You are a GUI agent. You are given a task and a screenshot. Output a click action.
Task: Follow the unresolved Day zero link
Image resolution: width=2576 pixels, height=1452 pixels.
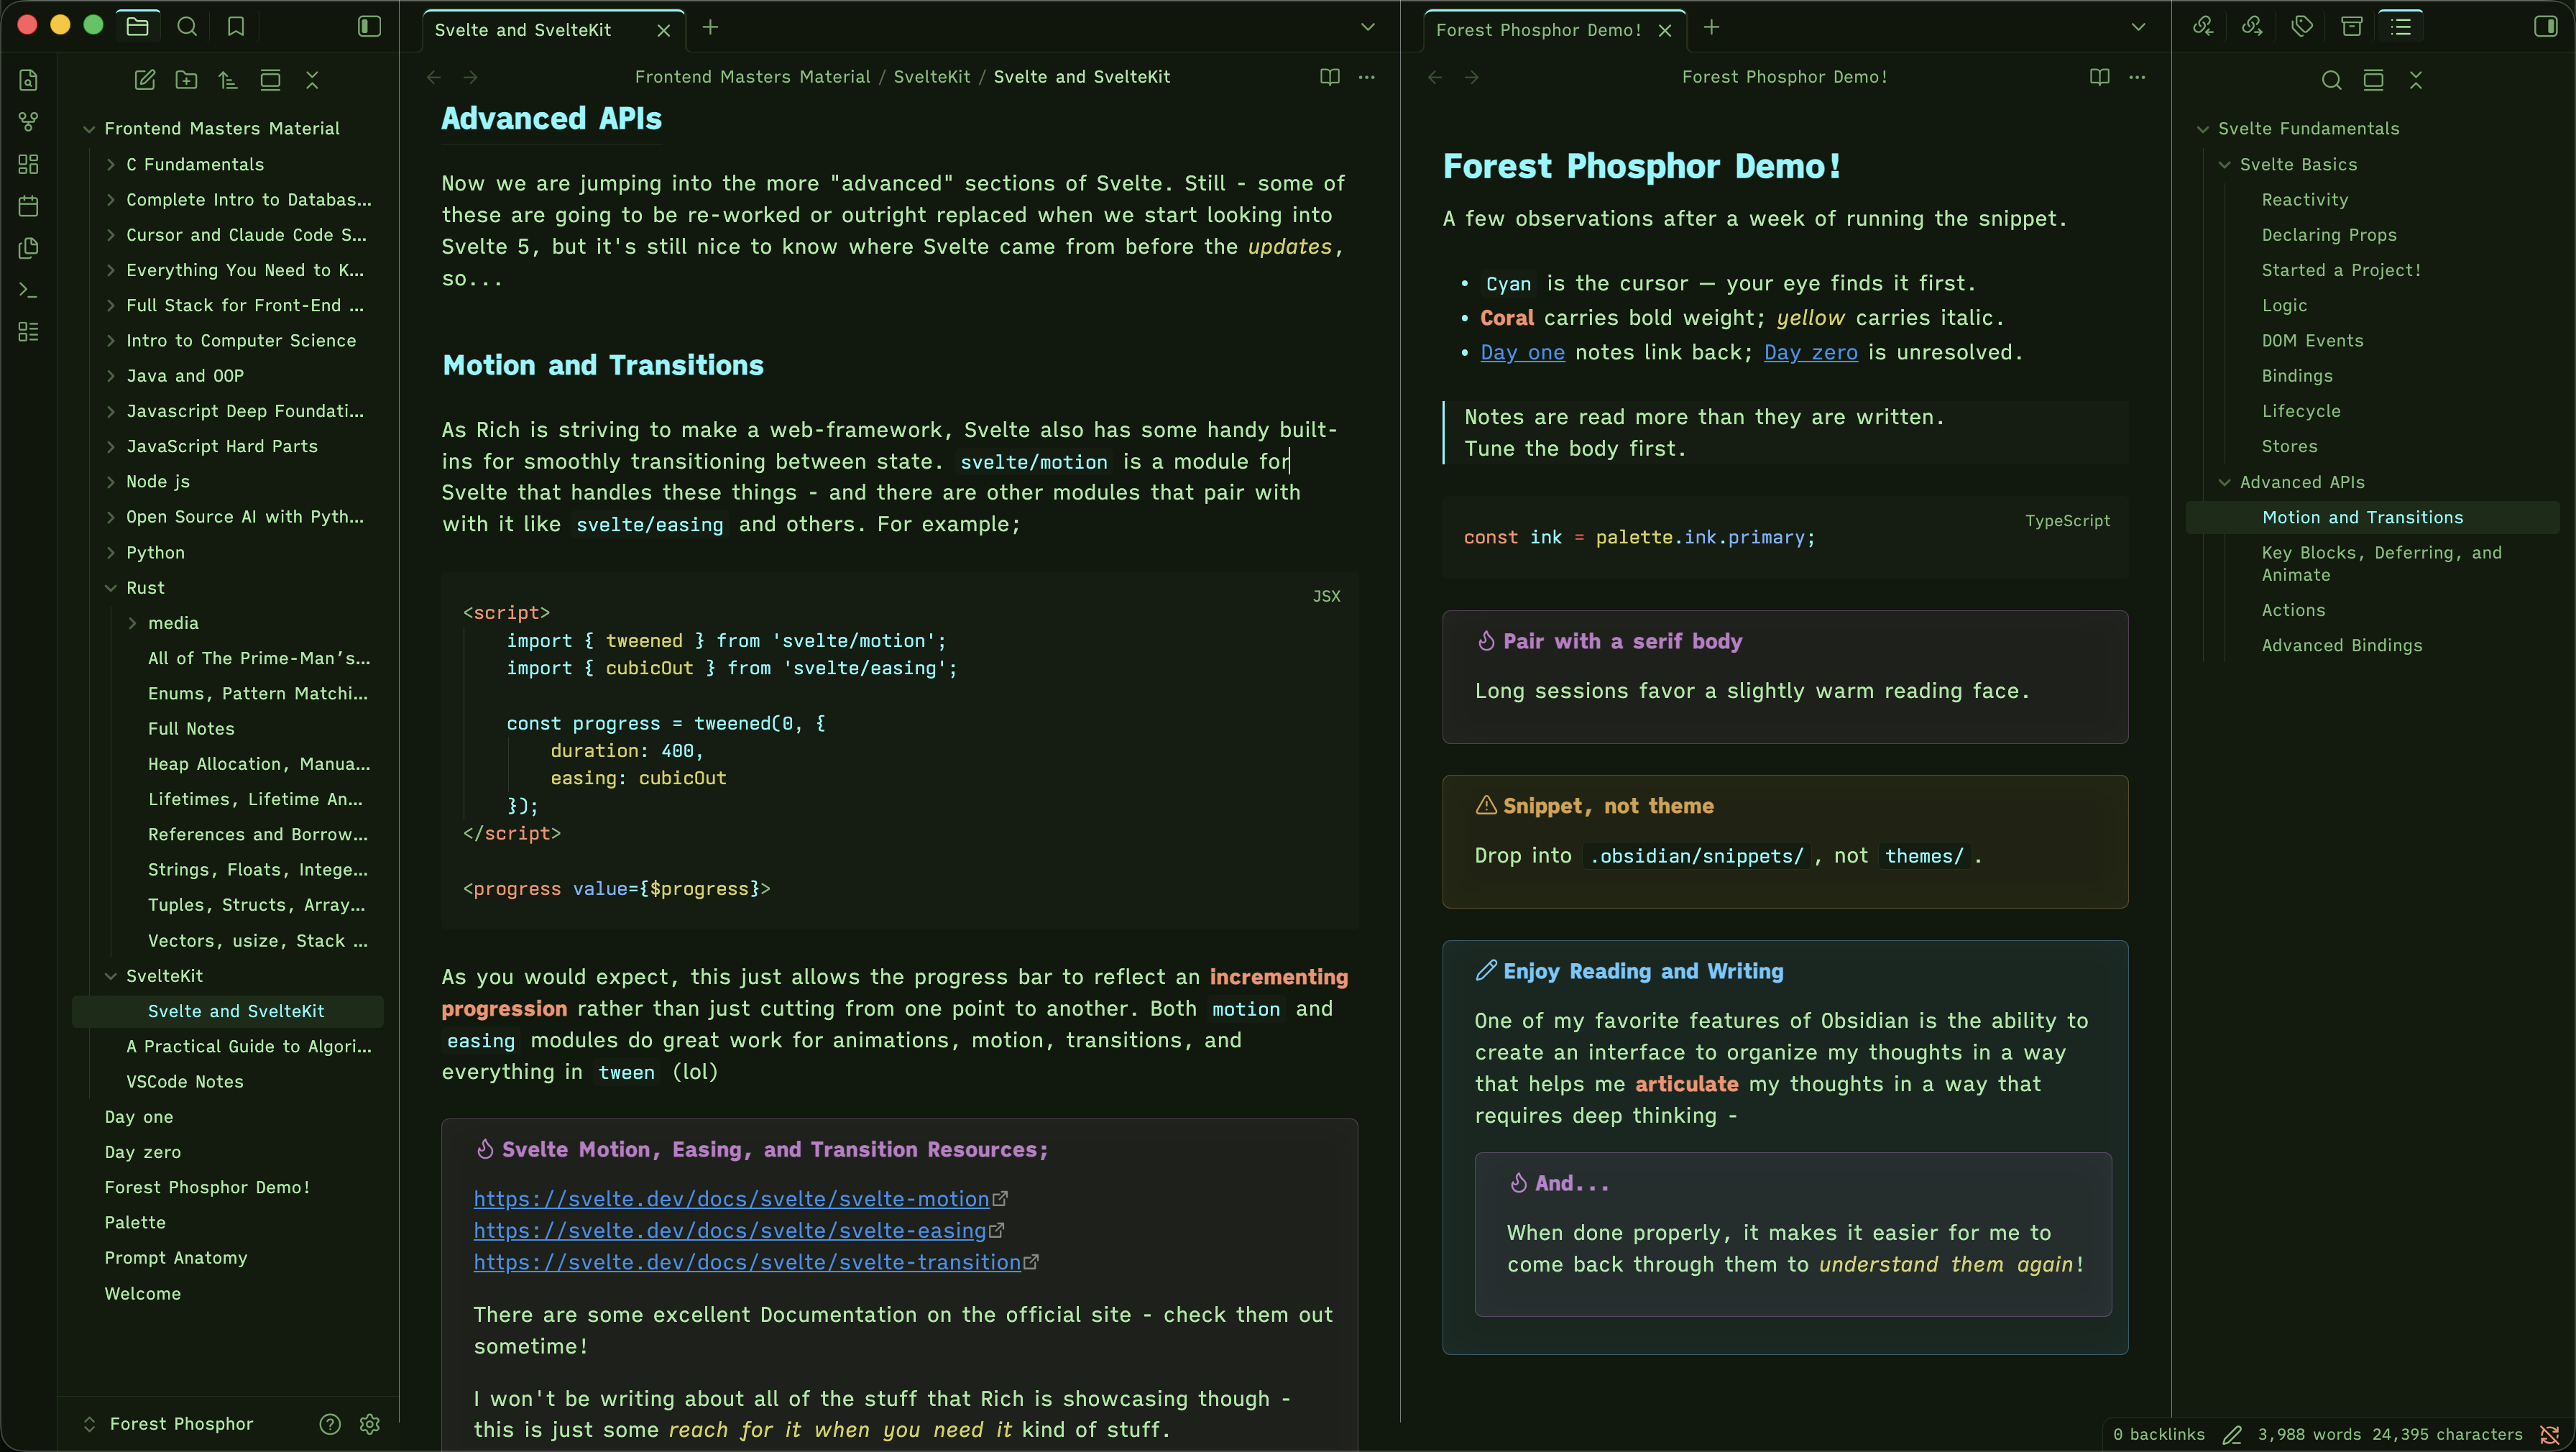1811,353
